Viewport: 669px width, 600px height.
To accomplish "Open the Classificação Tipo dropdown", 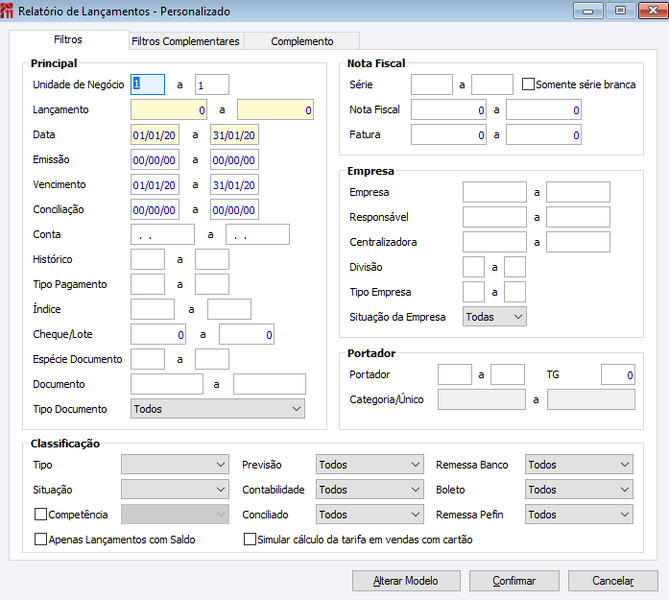I will pyautogui.click(x=175, y=464).
